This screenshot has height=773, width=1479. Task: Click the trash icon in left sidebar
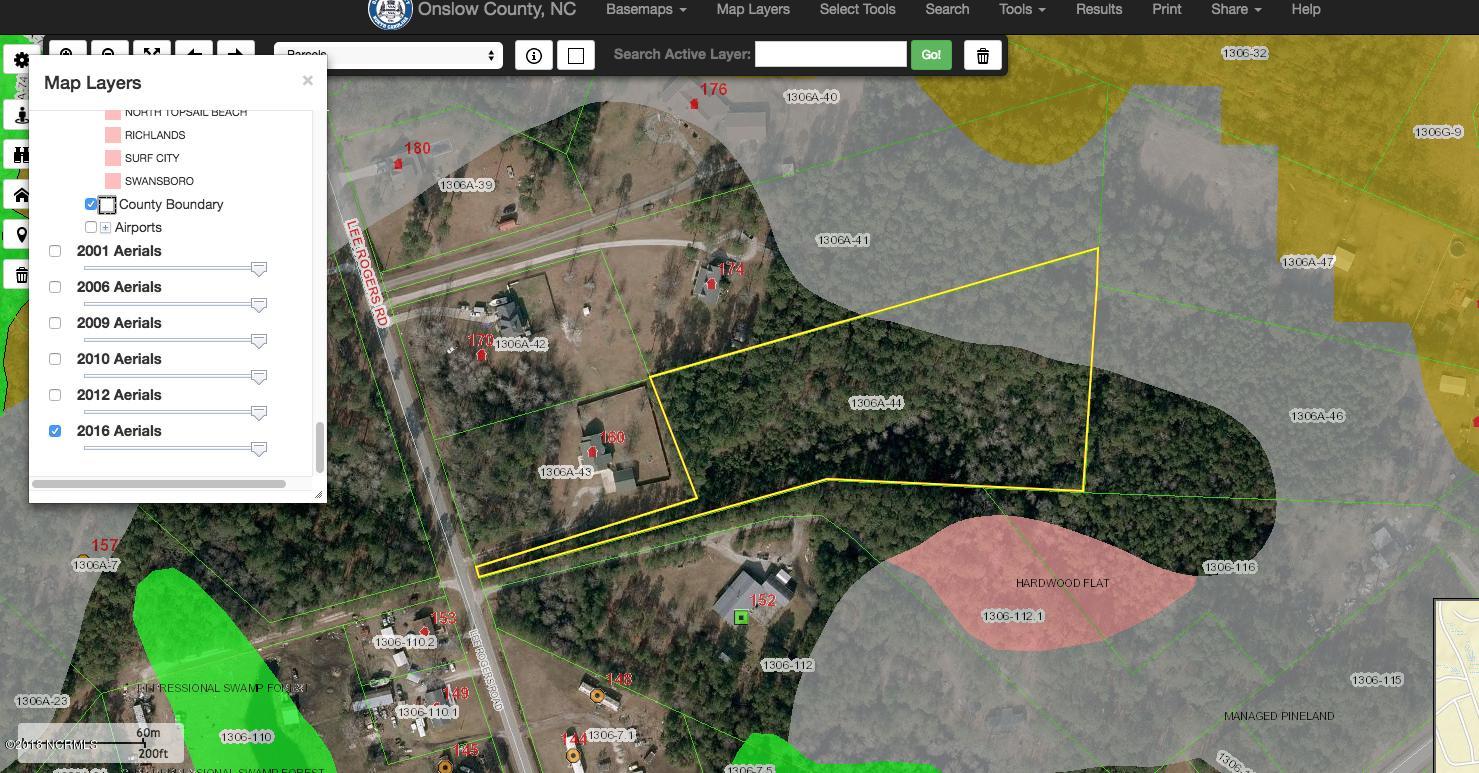pos(21,275)
